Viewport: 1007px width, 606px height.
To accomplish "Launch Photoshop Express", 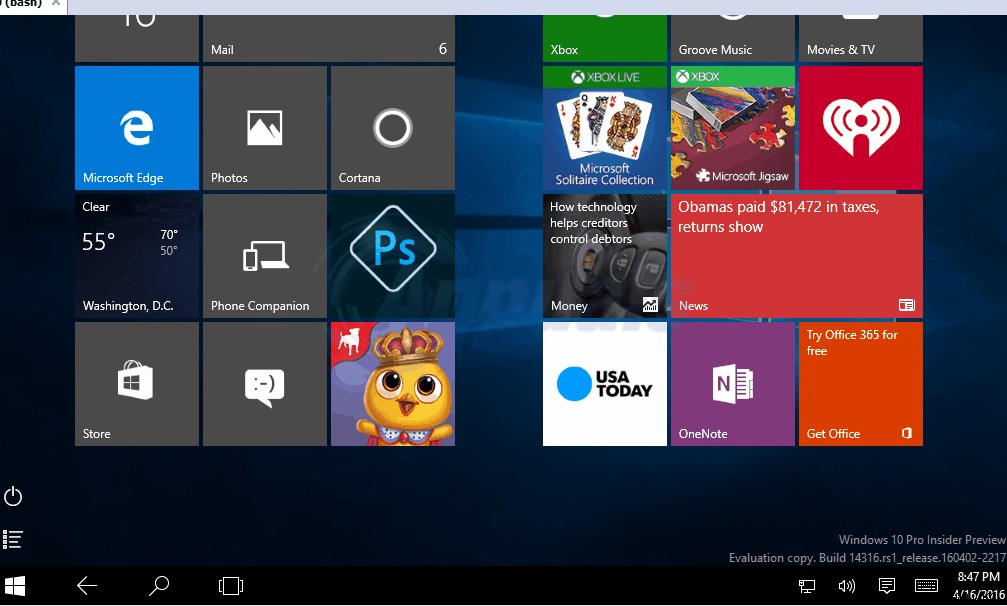I will tap(392, 255).
